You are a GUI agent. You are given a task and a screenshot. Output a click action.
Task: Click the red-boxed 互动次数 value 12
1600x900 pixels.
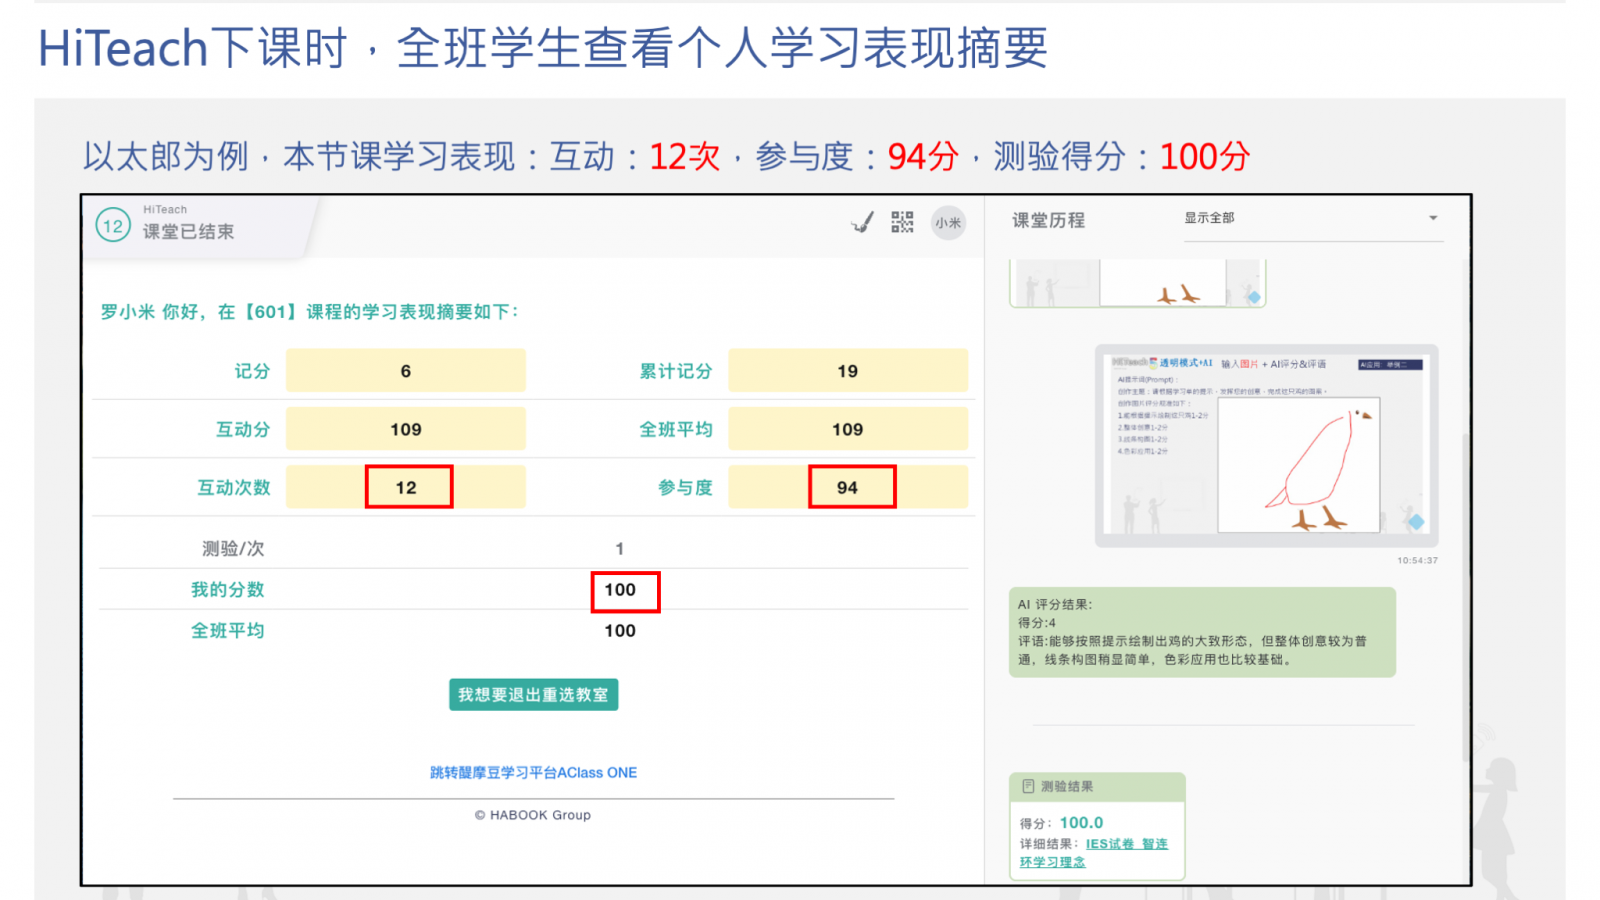coord(409,487)
